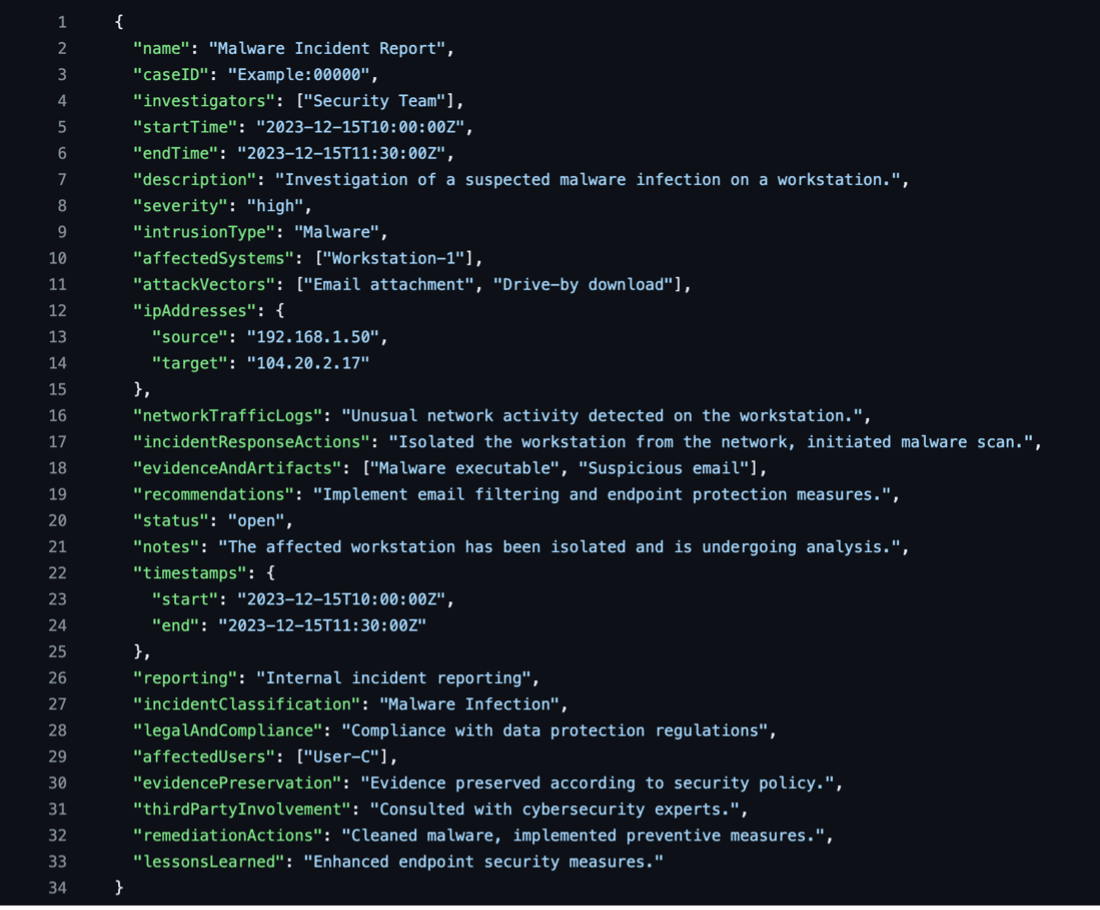Click line number 34 in the gutter
This screenshot has height=910, width=1100.
click(x=57, y=887)
